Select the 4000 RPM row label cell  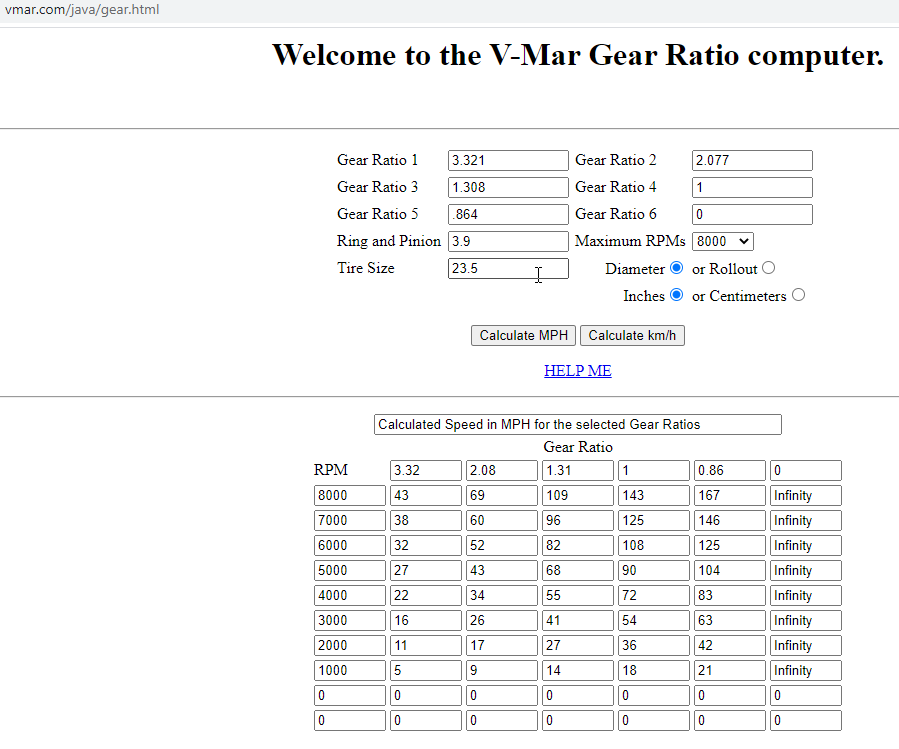pos(350,595)
